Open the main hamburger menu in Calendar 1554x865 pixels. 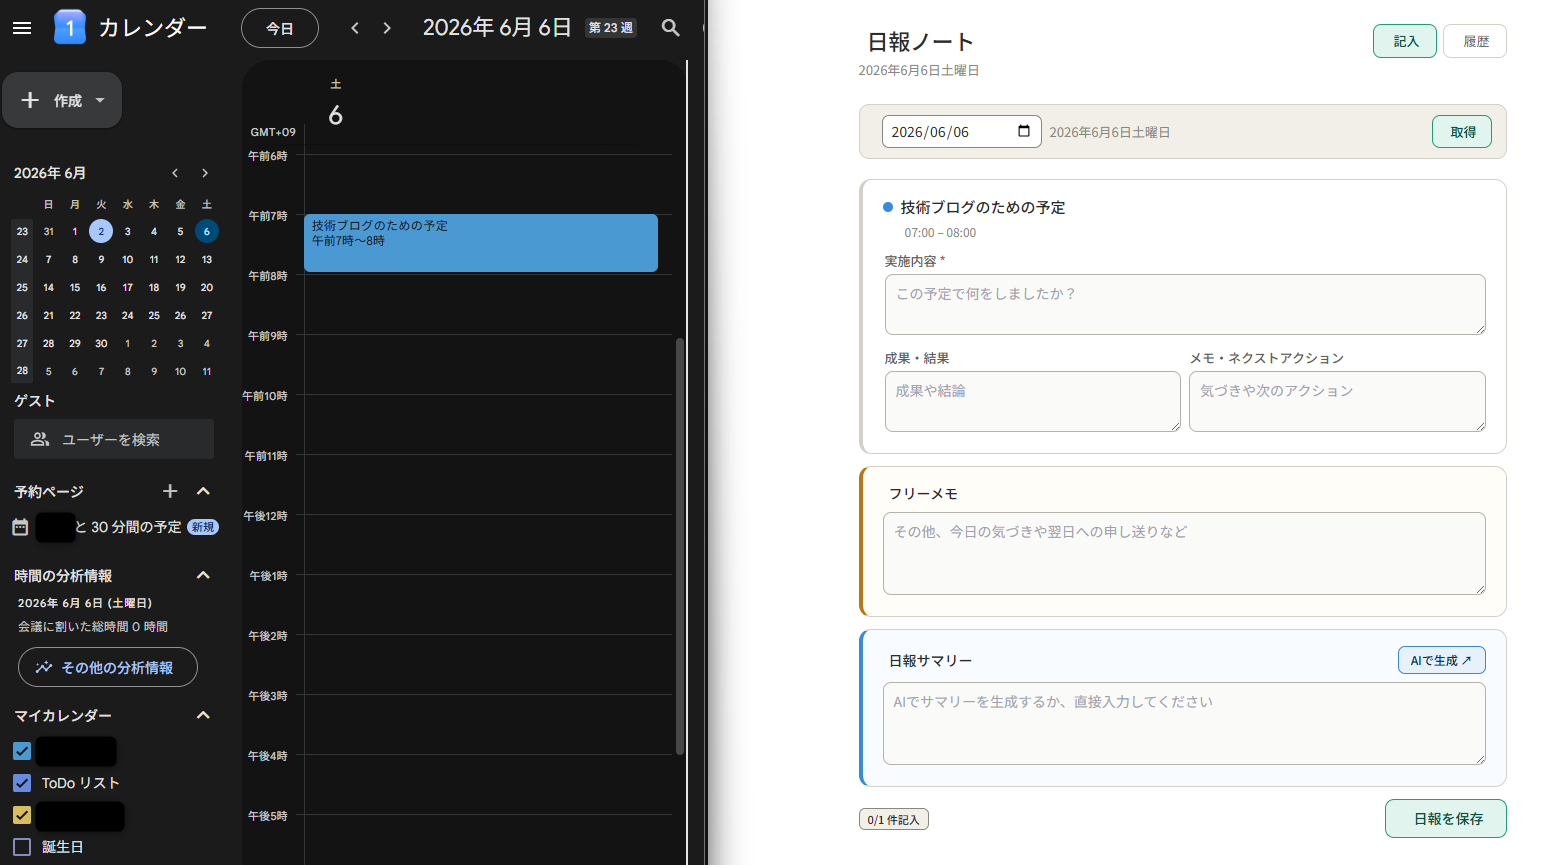[x=22, y=28]
